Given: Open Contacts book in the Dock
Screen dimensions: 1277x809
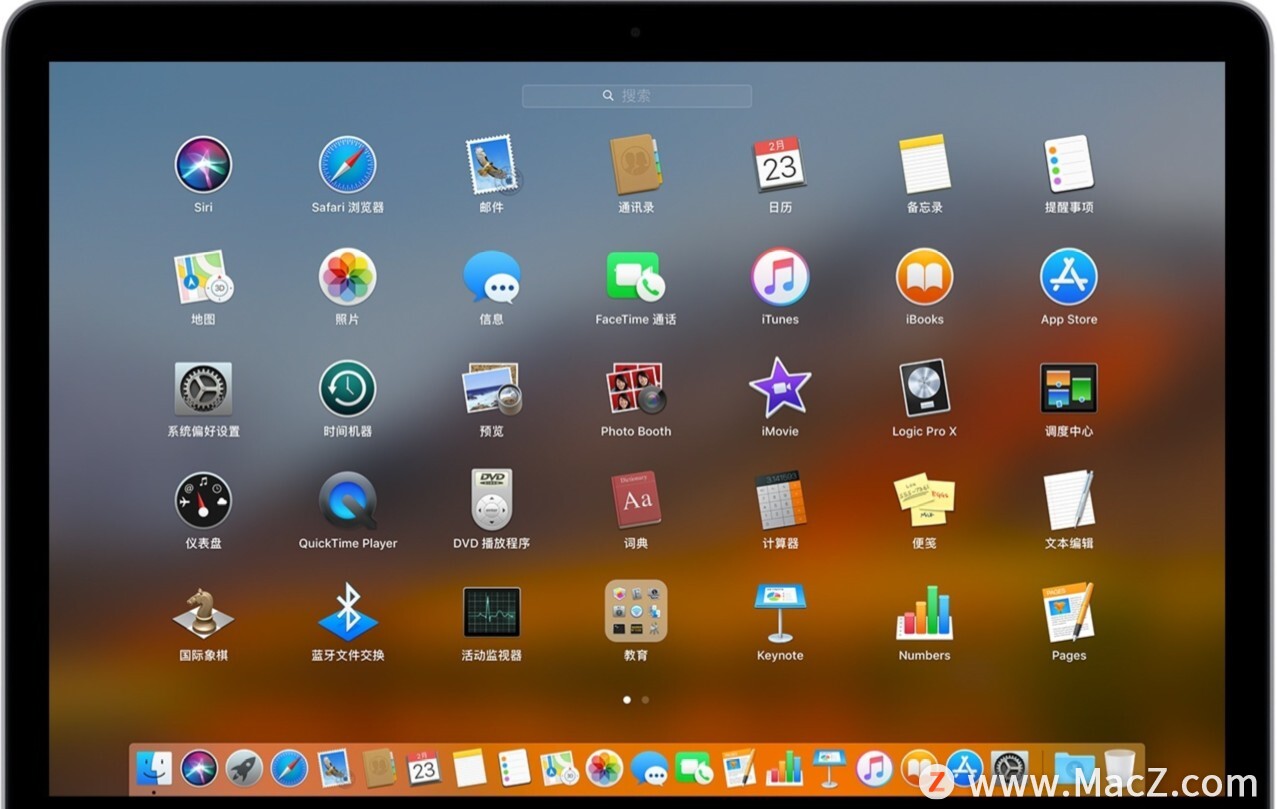Looking at the screenshot, I should (x=379, y=769).
